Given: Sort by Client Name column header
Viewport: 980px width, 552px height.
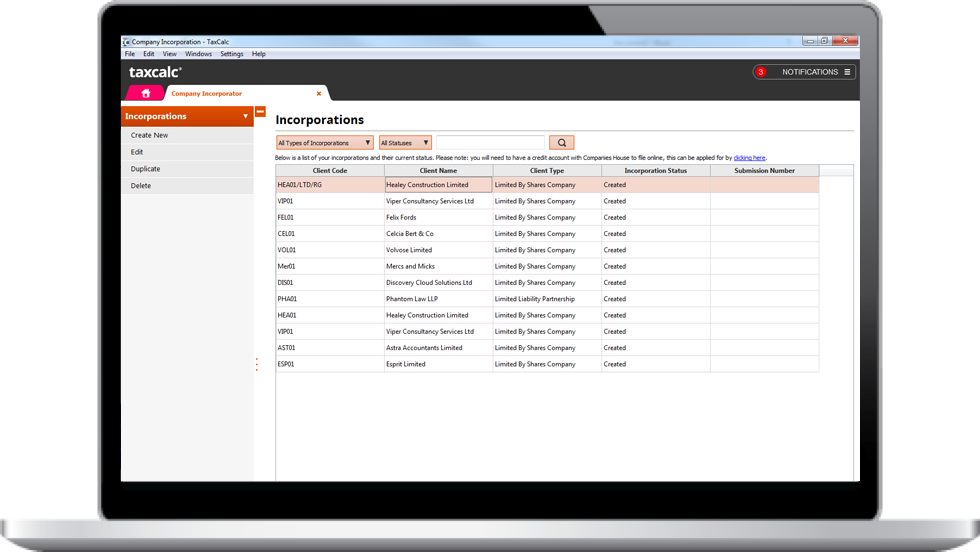Looking at the screenshot, I should tap(438, 171).
